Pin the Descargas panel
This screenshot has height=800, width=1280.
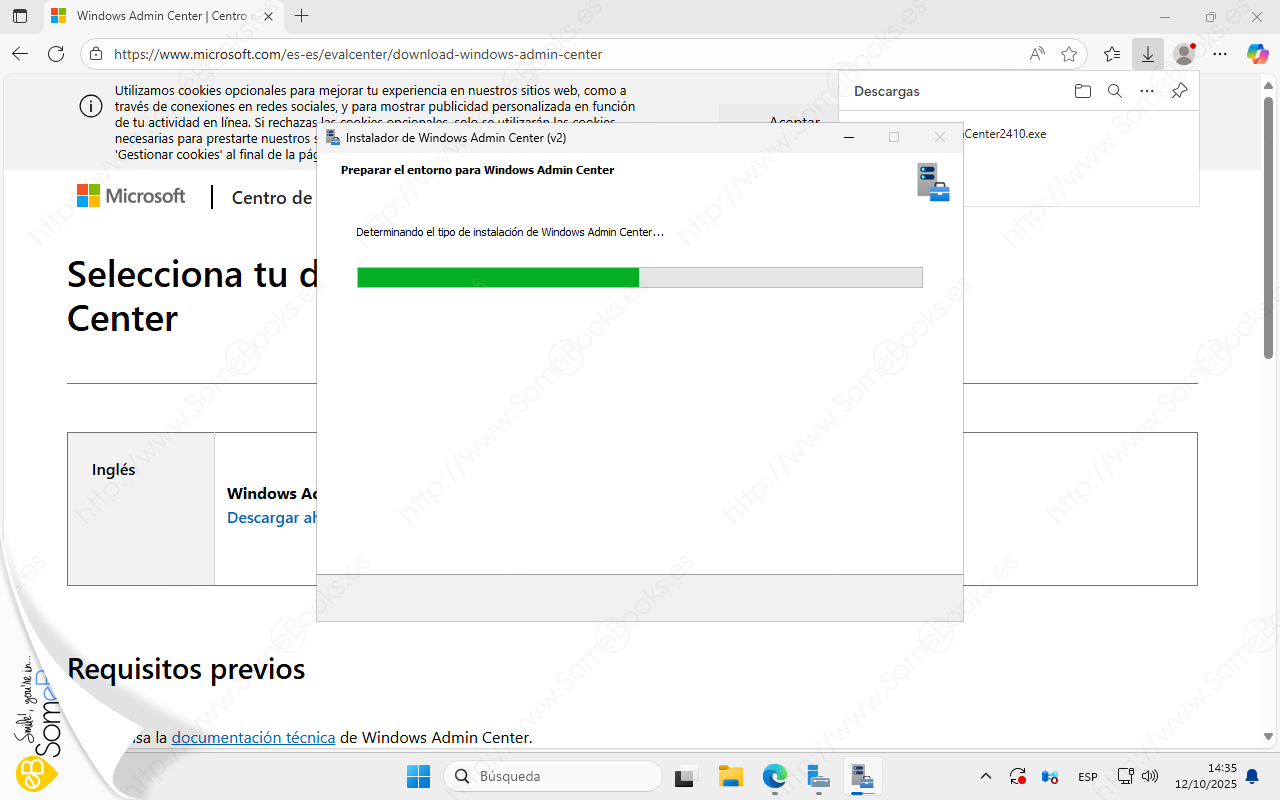[1179, 91]
